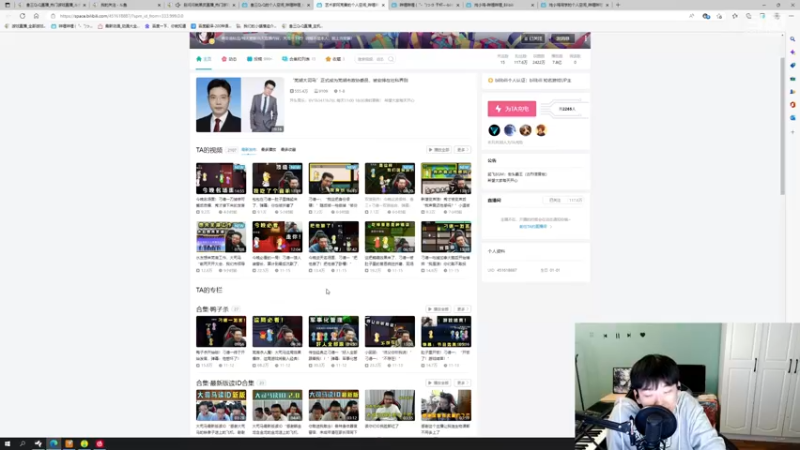The height and width of the screenshot is (450, 800).
Task: Click the browser refresh icon
Action: [22, 16]
